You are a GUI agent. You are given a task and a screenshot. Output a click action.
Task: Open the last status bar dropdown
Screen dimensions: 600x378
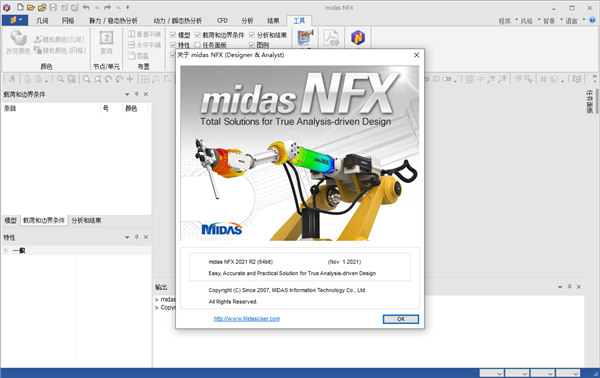pos(568,373)
